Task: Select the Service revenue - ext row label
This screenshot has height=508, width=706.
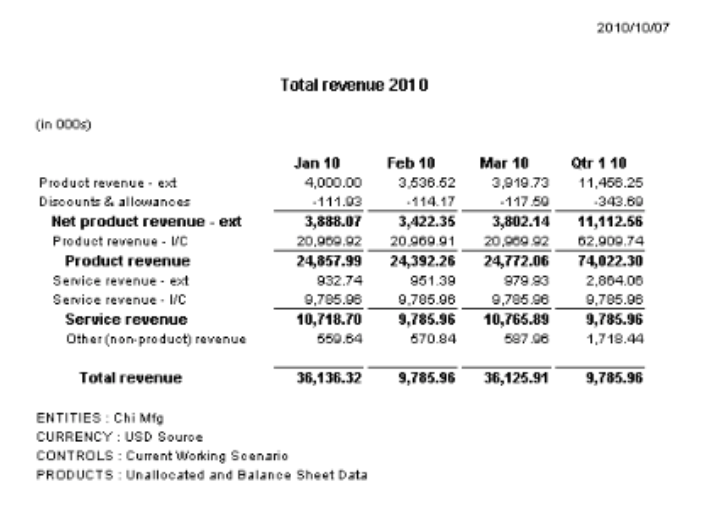Action: tap(113, 277)
